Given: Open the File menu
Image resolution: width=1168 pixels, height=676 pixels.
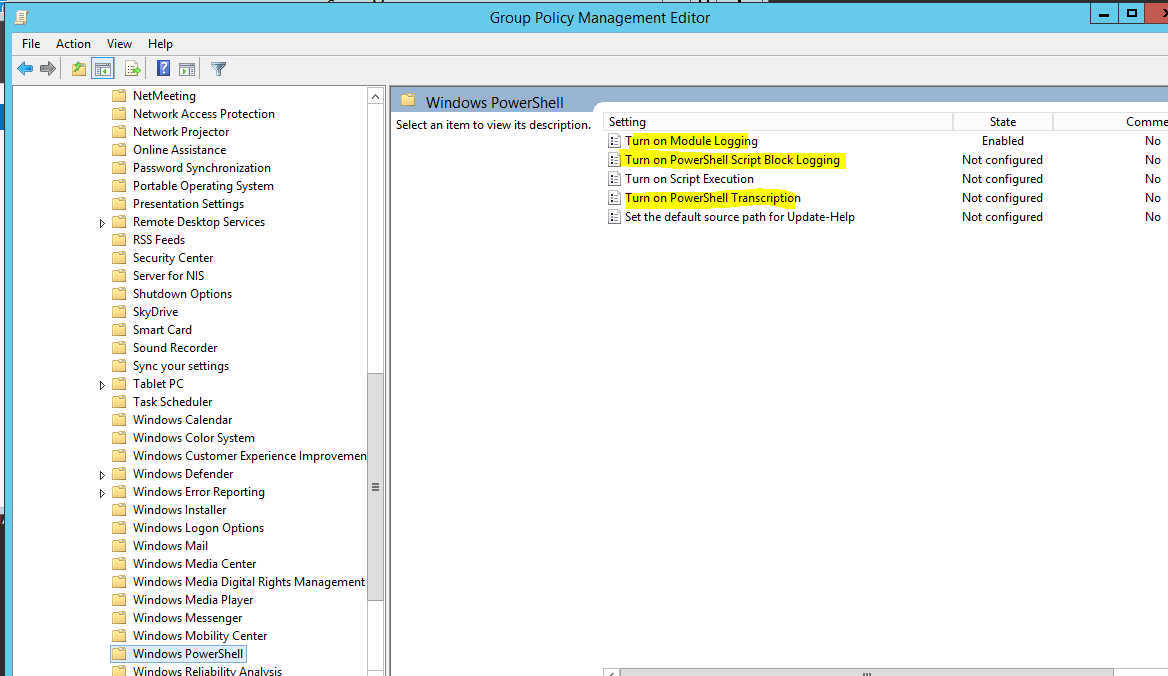Looking at the screenshot, I should coord(30,44).
